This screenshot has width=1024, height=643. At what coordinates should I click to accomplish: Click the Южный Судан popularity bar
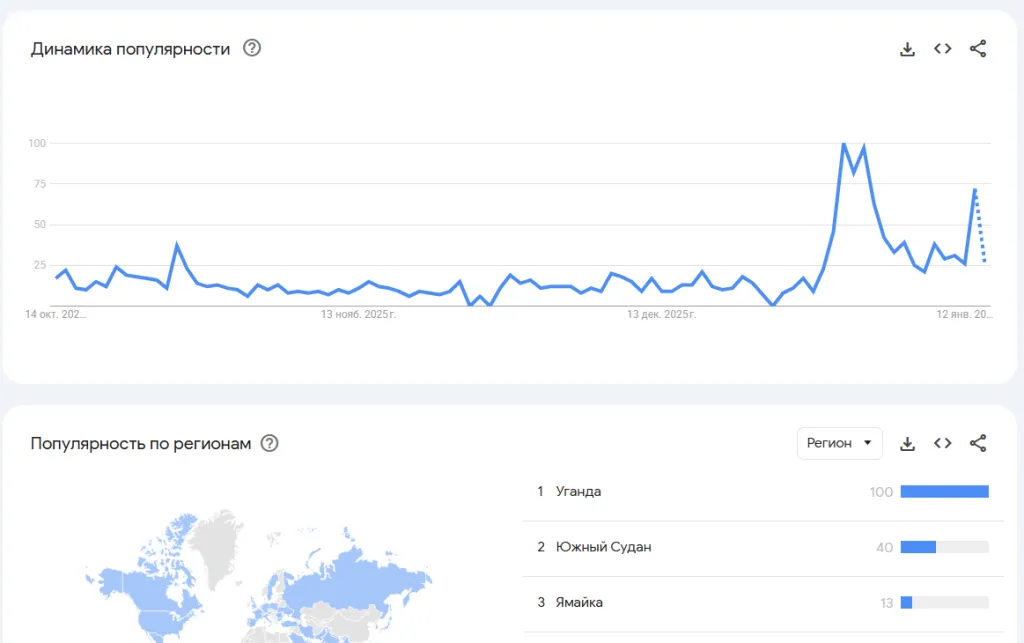click(918, 547)
